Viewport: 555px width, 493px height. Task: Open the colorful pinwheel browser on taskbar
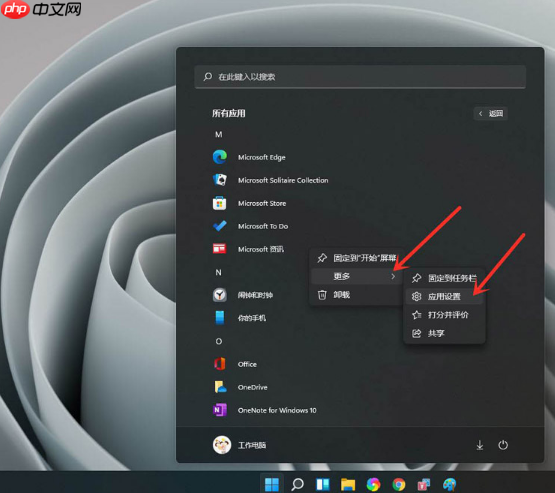(373, 484)
